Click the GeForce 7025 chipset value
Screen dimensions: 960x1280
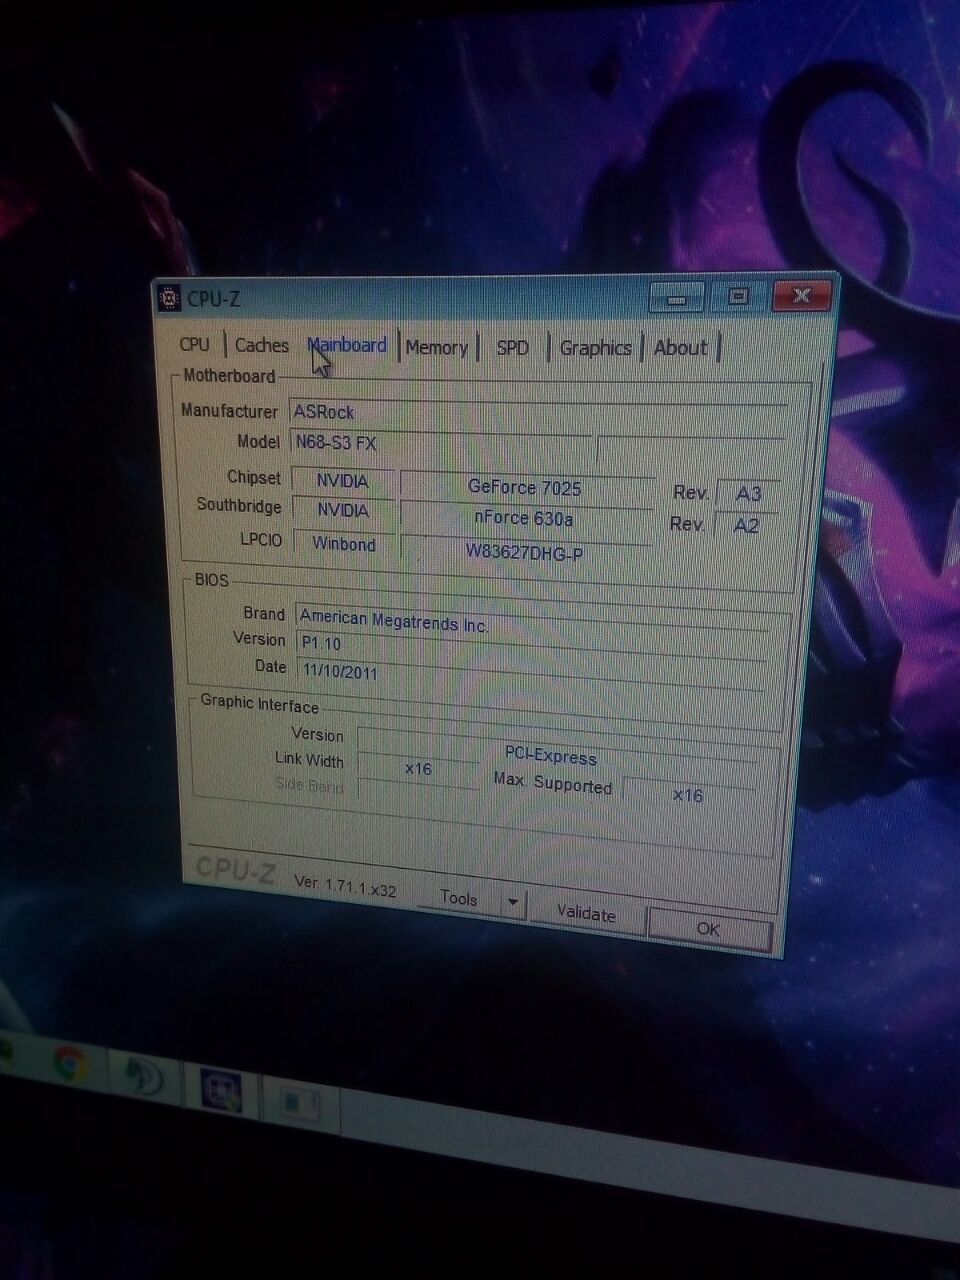(x=526, y=488)
